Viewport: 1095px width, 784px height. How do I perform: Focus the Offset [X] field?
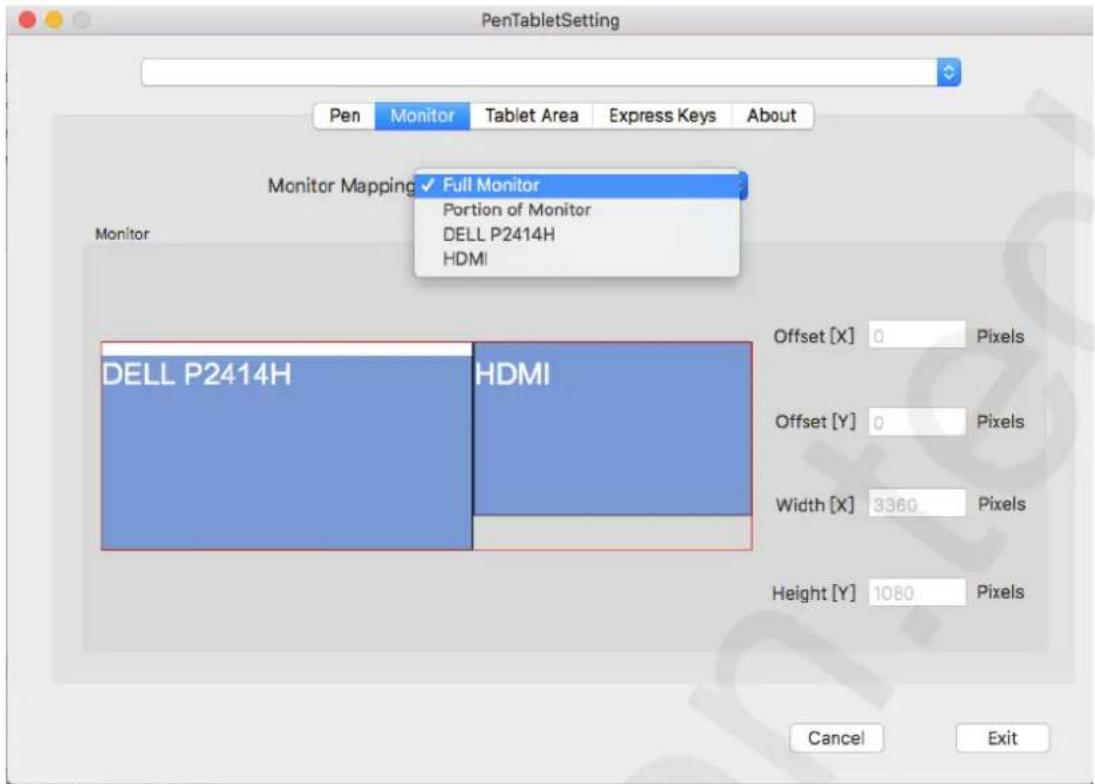917,336
